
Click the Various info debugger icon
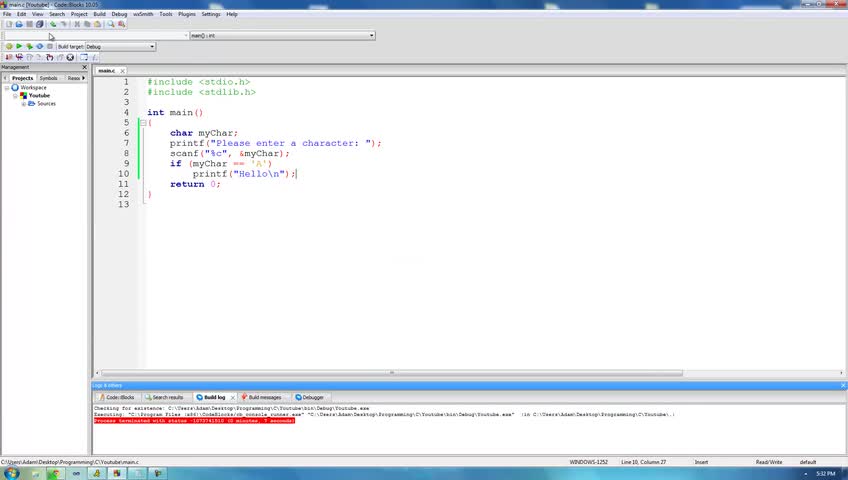95,57
